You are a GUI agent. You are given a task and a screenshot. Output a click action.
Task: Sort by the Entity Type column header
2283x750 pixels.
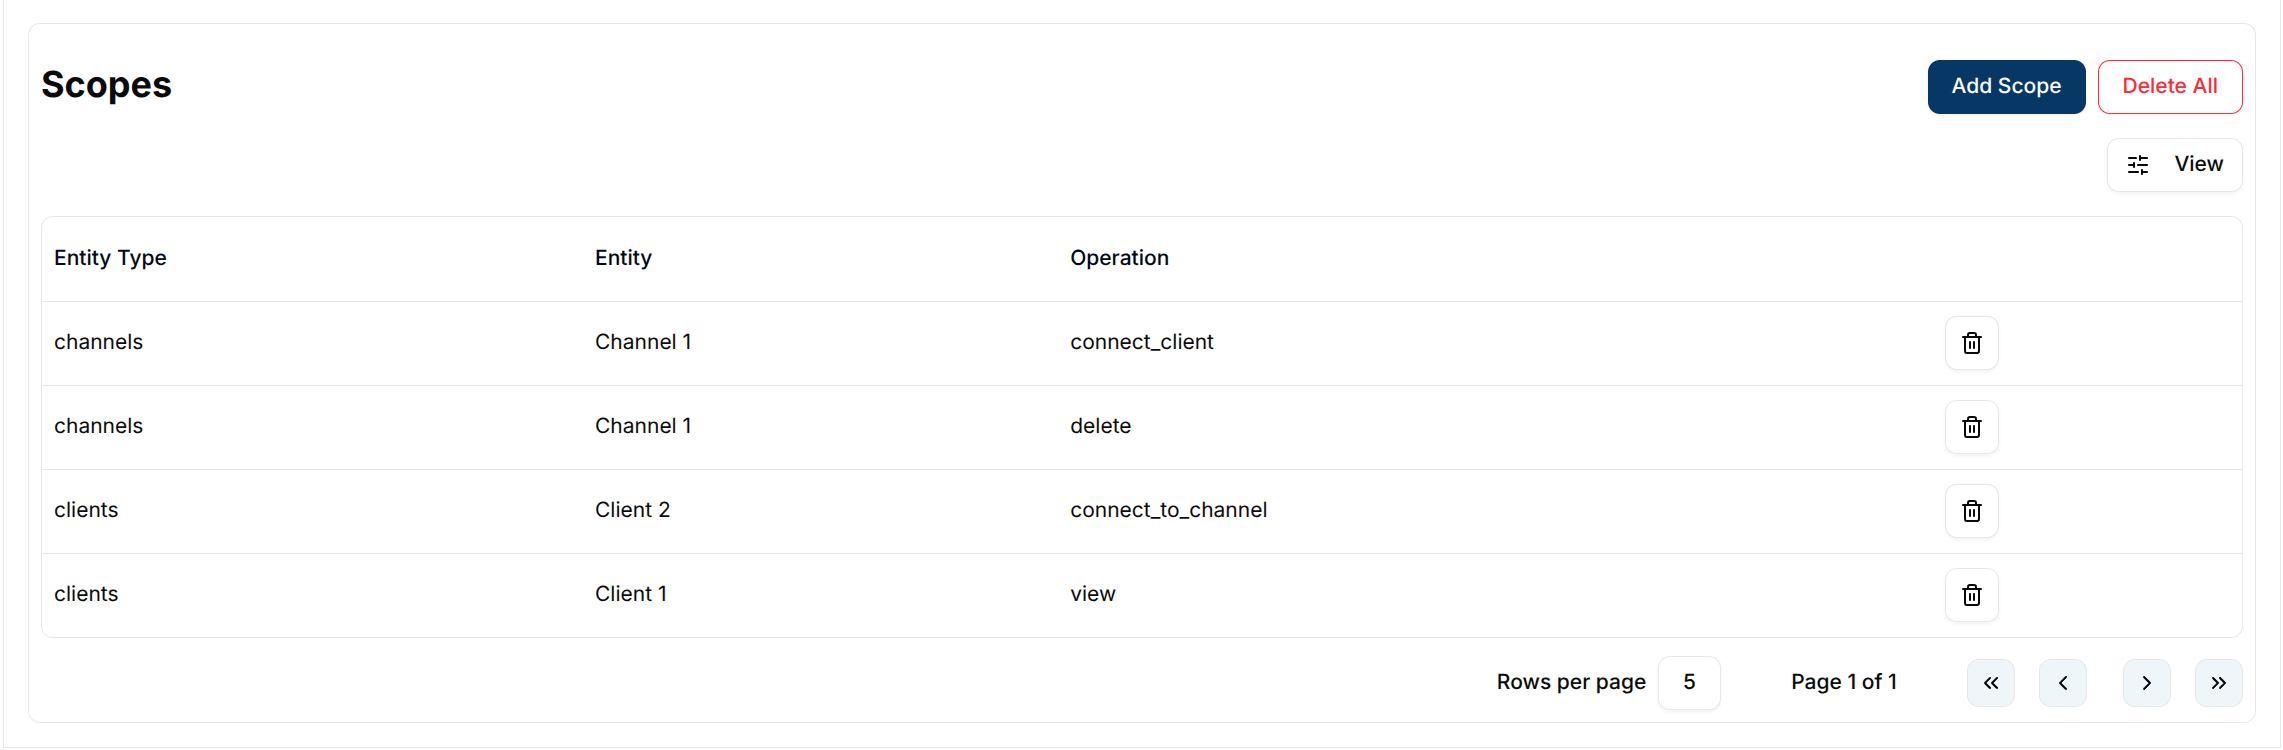tap(110, 257)
